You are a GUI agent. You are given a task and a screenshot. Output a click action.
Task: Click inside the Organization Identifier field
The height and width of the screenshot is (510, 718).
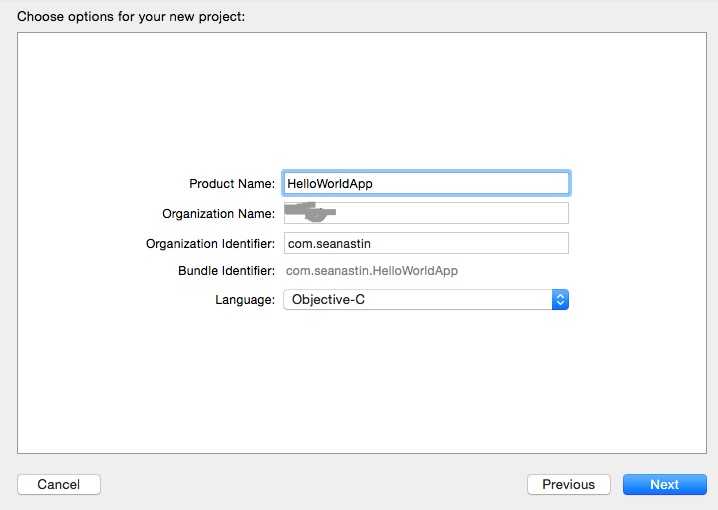(x=426, y=243)
